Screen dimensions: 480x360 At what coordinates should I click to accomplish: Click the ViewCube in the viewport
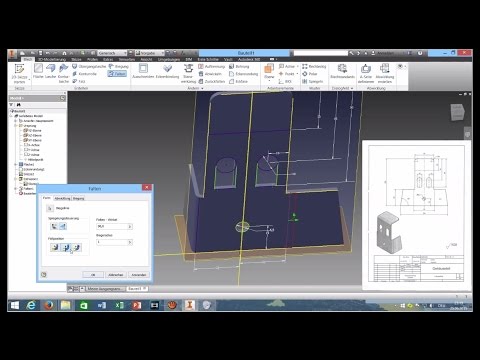[x=457, y=112]
